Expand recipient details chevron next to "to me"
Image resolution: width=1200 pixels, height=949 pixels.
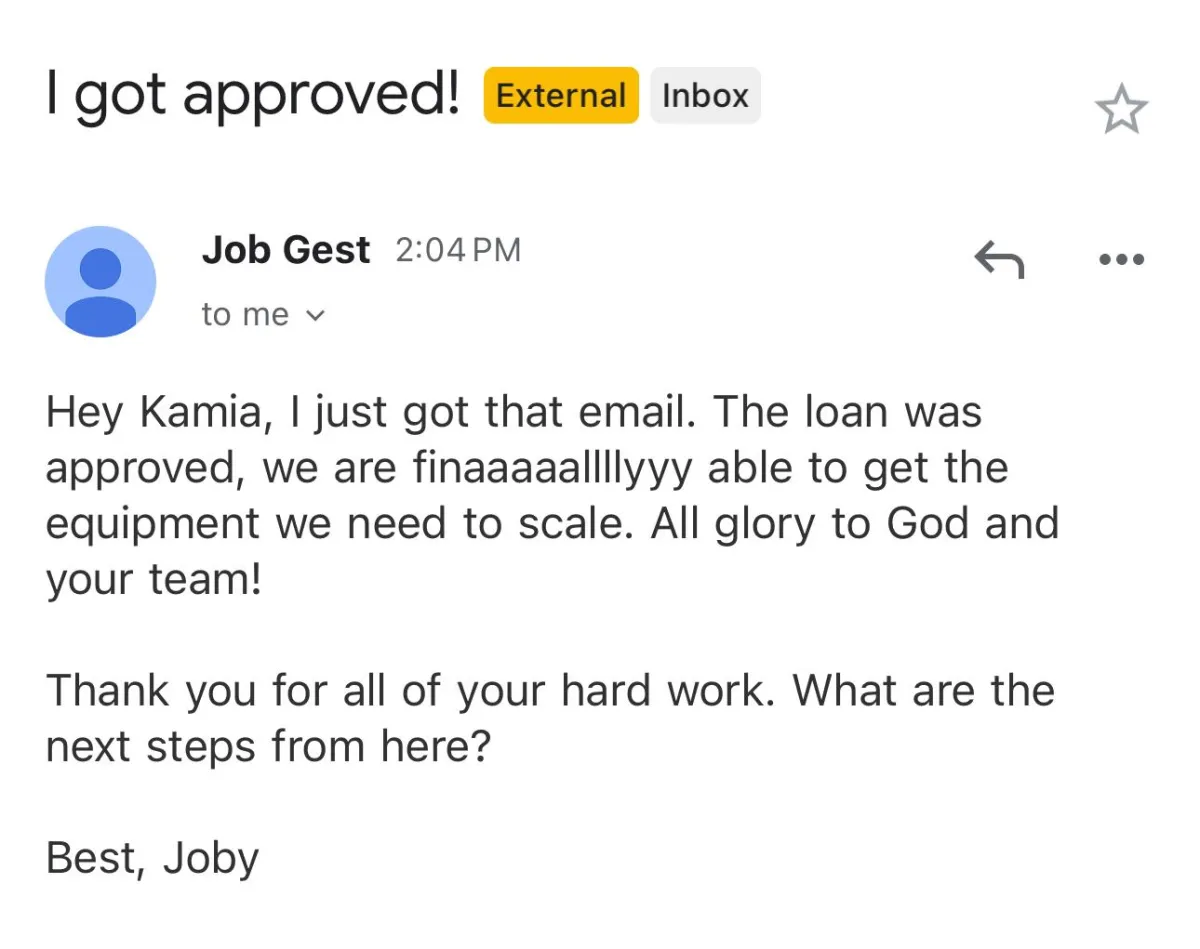[x=315, y=316]
